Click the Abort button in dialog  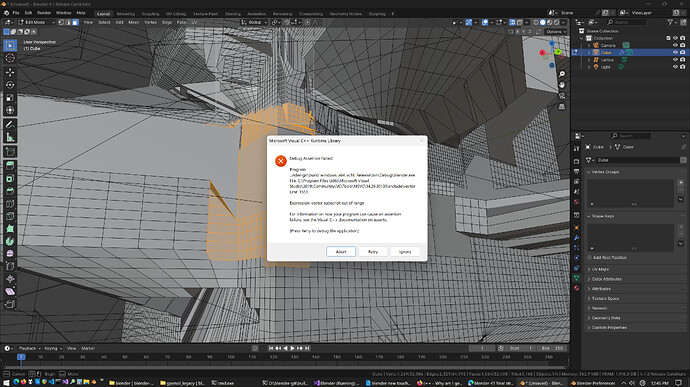point(341,251)
